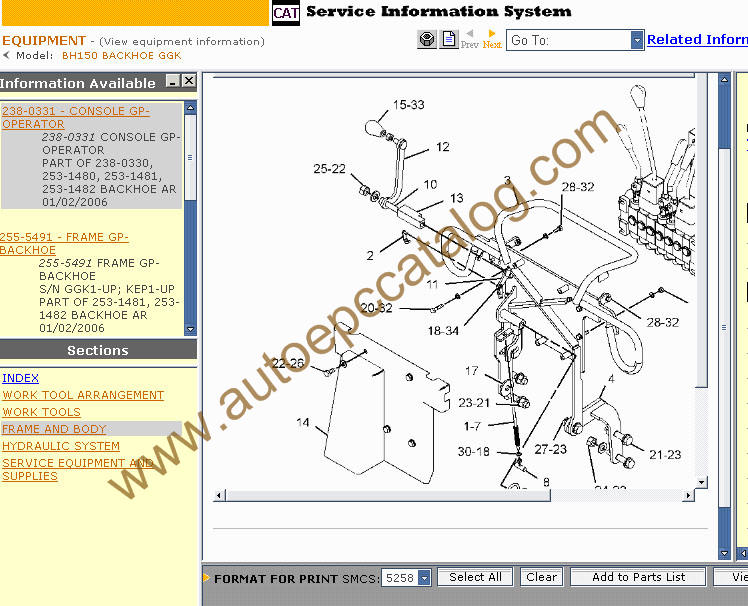Click the Sections header bar
This screenshot has height=606, width=748.
point(98,350)
